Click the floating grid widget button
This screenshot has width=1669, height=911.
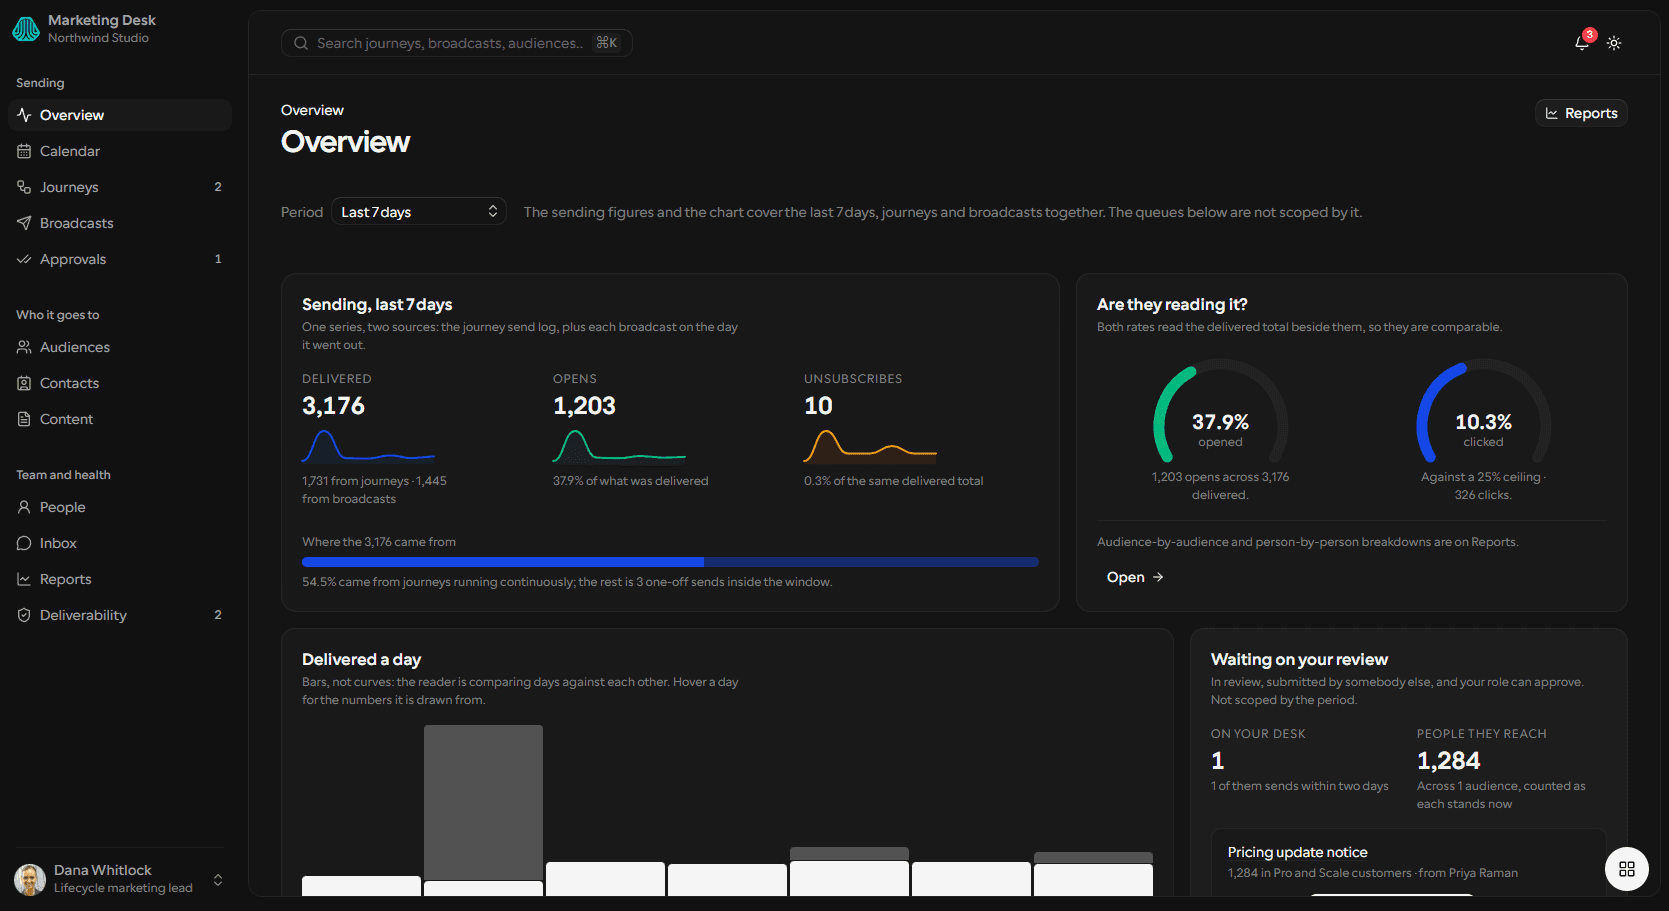coord(1627,869)
